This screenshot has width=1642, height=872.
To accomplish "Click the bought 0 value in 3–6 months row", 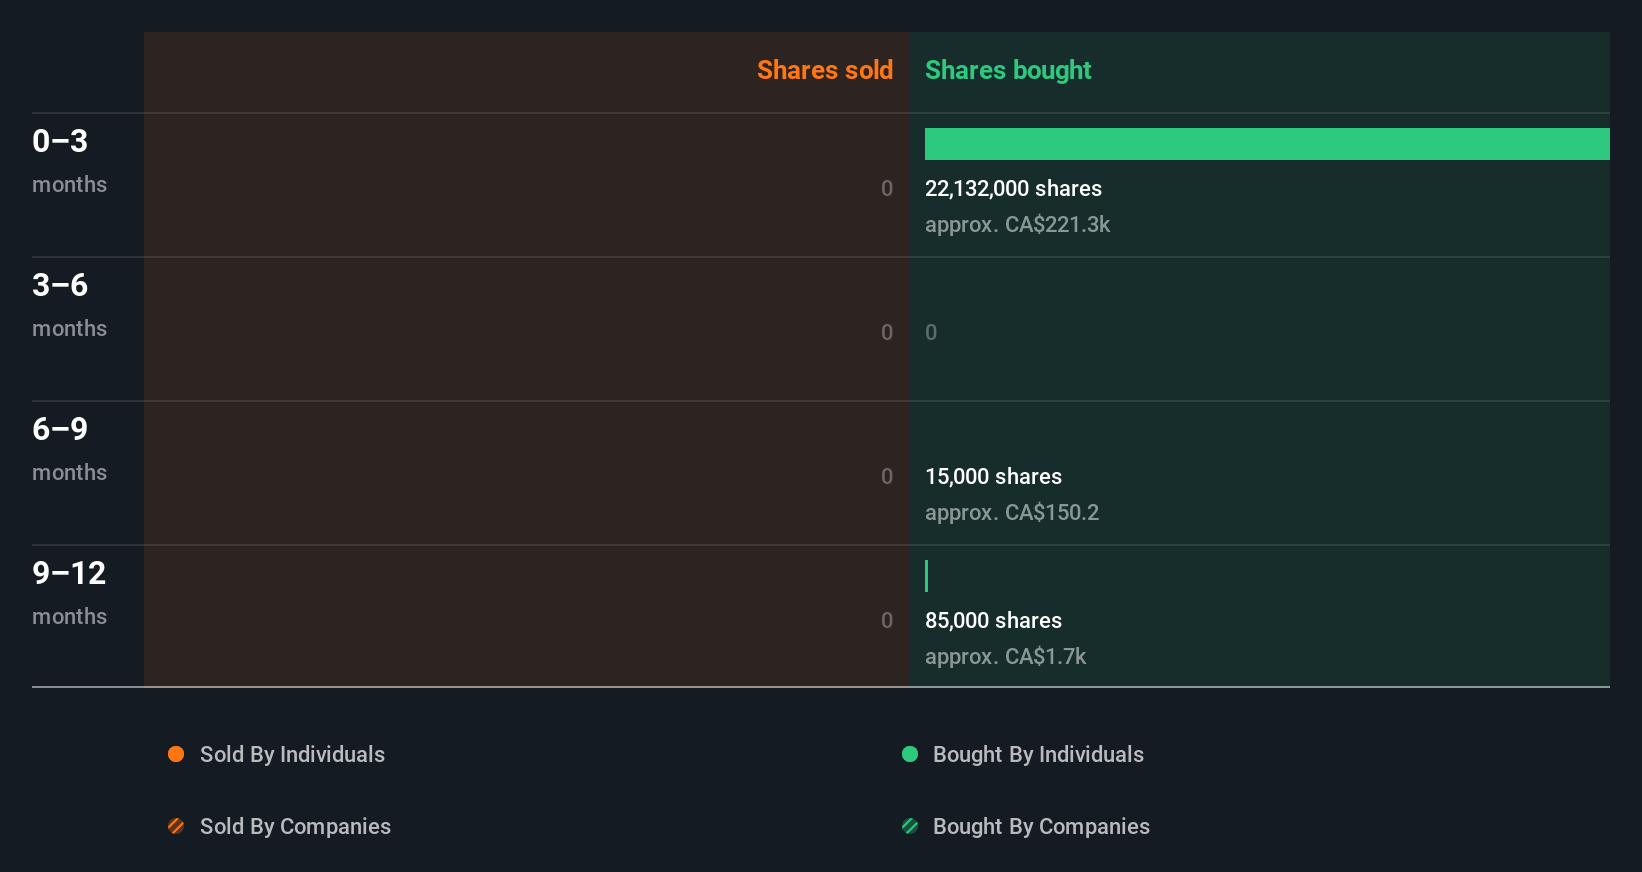I will pyautogui.click(x=931, y=333).
